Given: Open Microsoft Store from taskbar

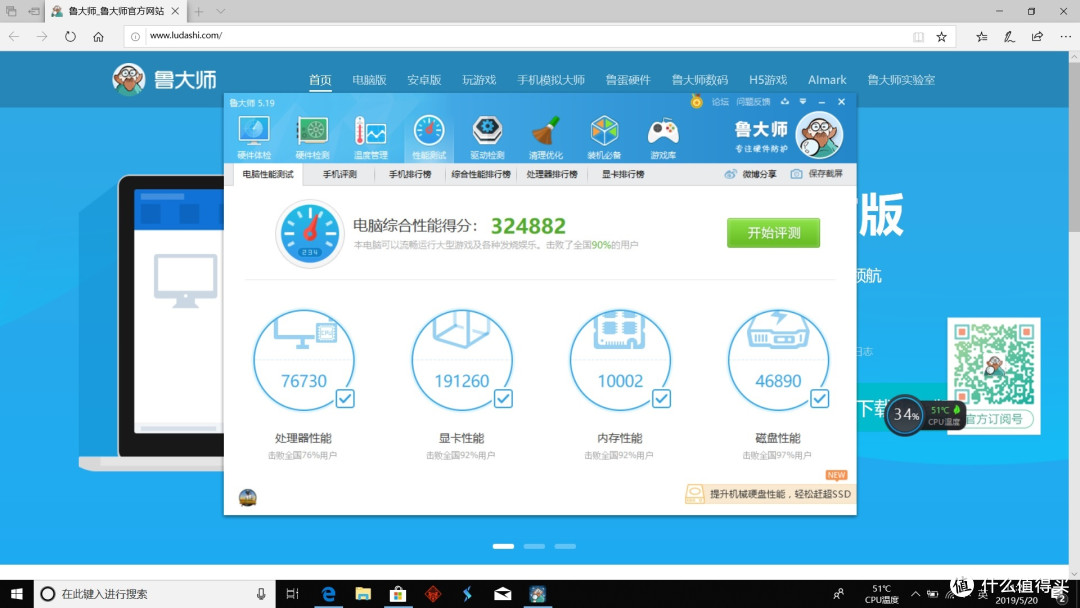Looking at the screenshot, I should 398,594.
